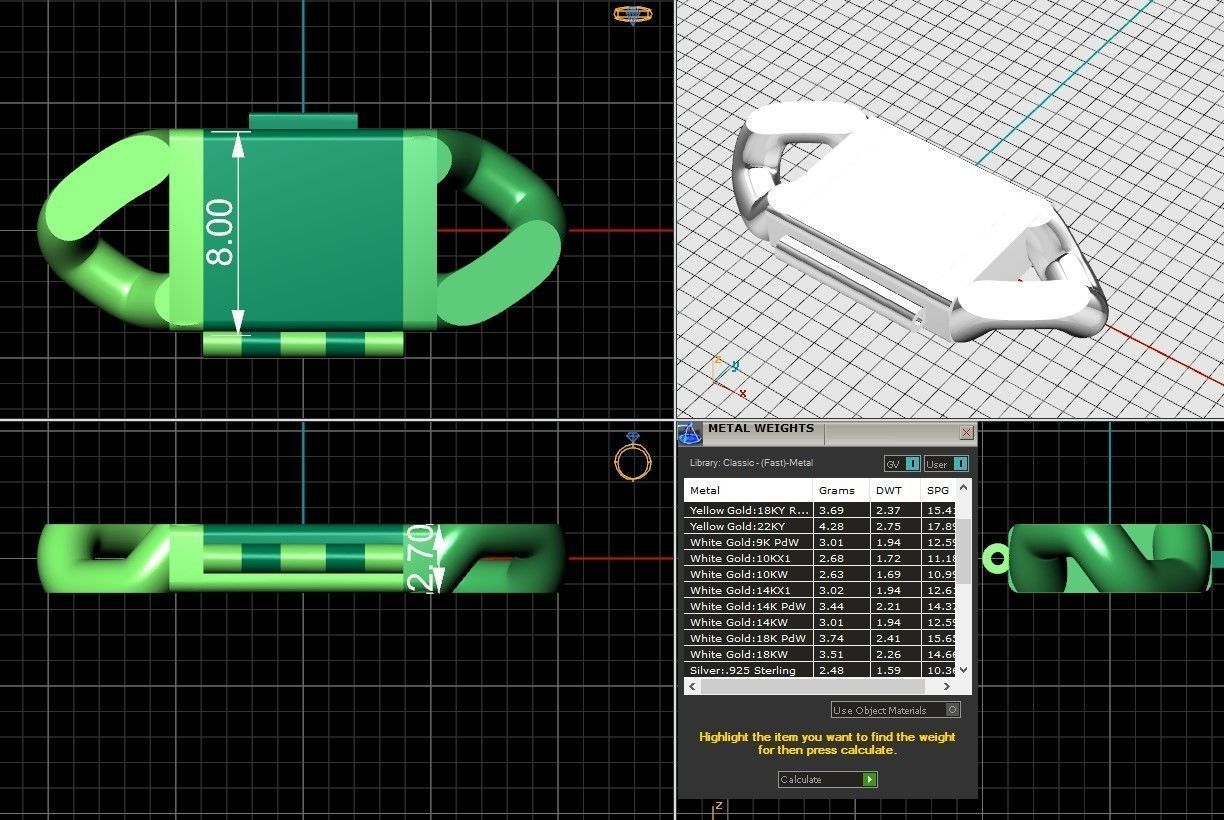Screen dimensions: 1224x820
Task: Click the 1.59 DWT cell
Action: [x=895, y=670]
